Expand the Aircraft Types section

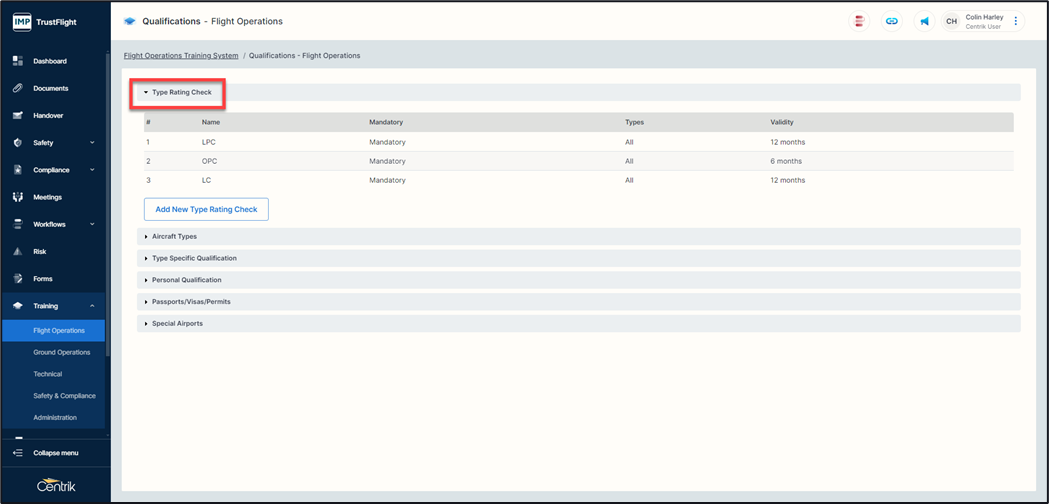click(x=174, y=237)
